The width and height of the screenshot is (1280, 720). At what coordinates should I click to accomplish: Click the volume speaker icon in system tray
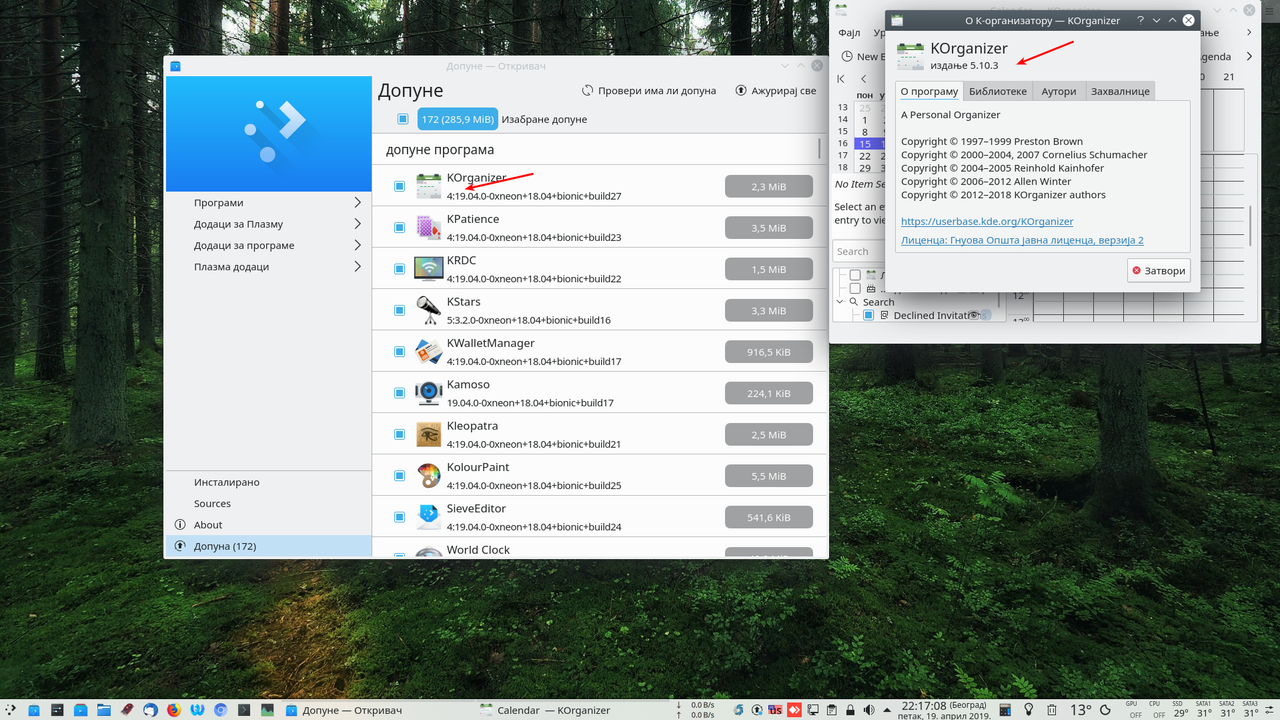869,710
